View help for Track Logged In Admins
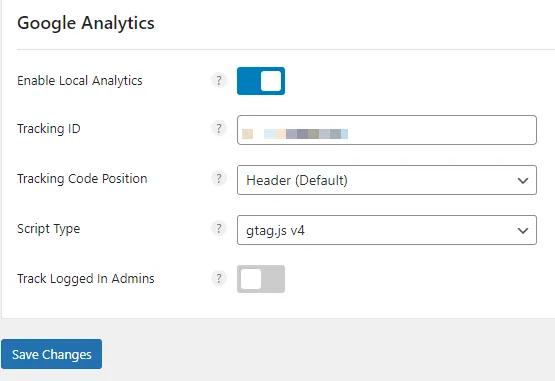The height and width of the screenshot is (381, 555). (x=219, y=278)
